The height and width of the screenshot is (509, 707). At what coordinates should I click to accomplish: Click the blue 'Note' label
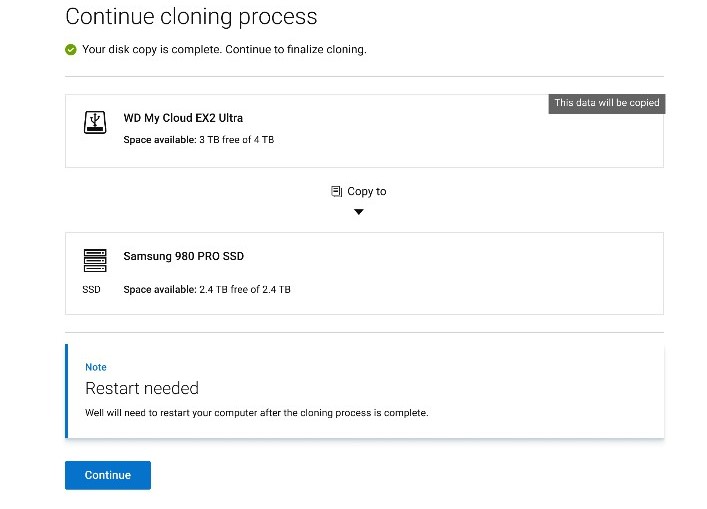point(96,367)
